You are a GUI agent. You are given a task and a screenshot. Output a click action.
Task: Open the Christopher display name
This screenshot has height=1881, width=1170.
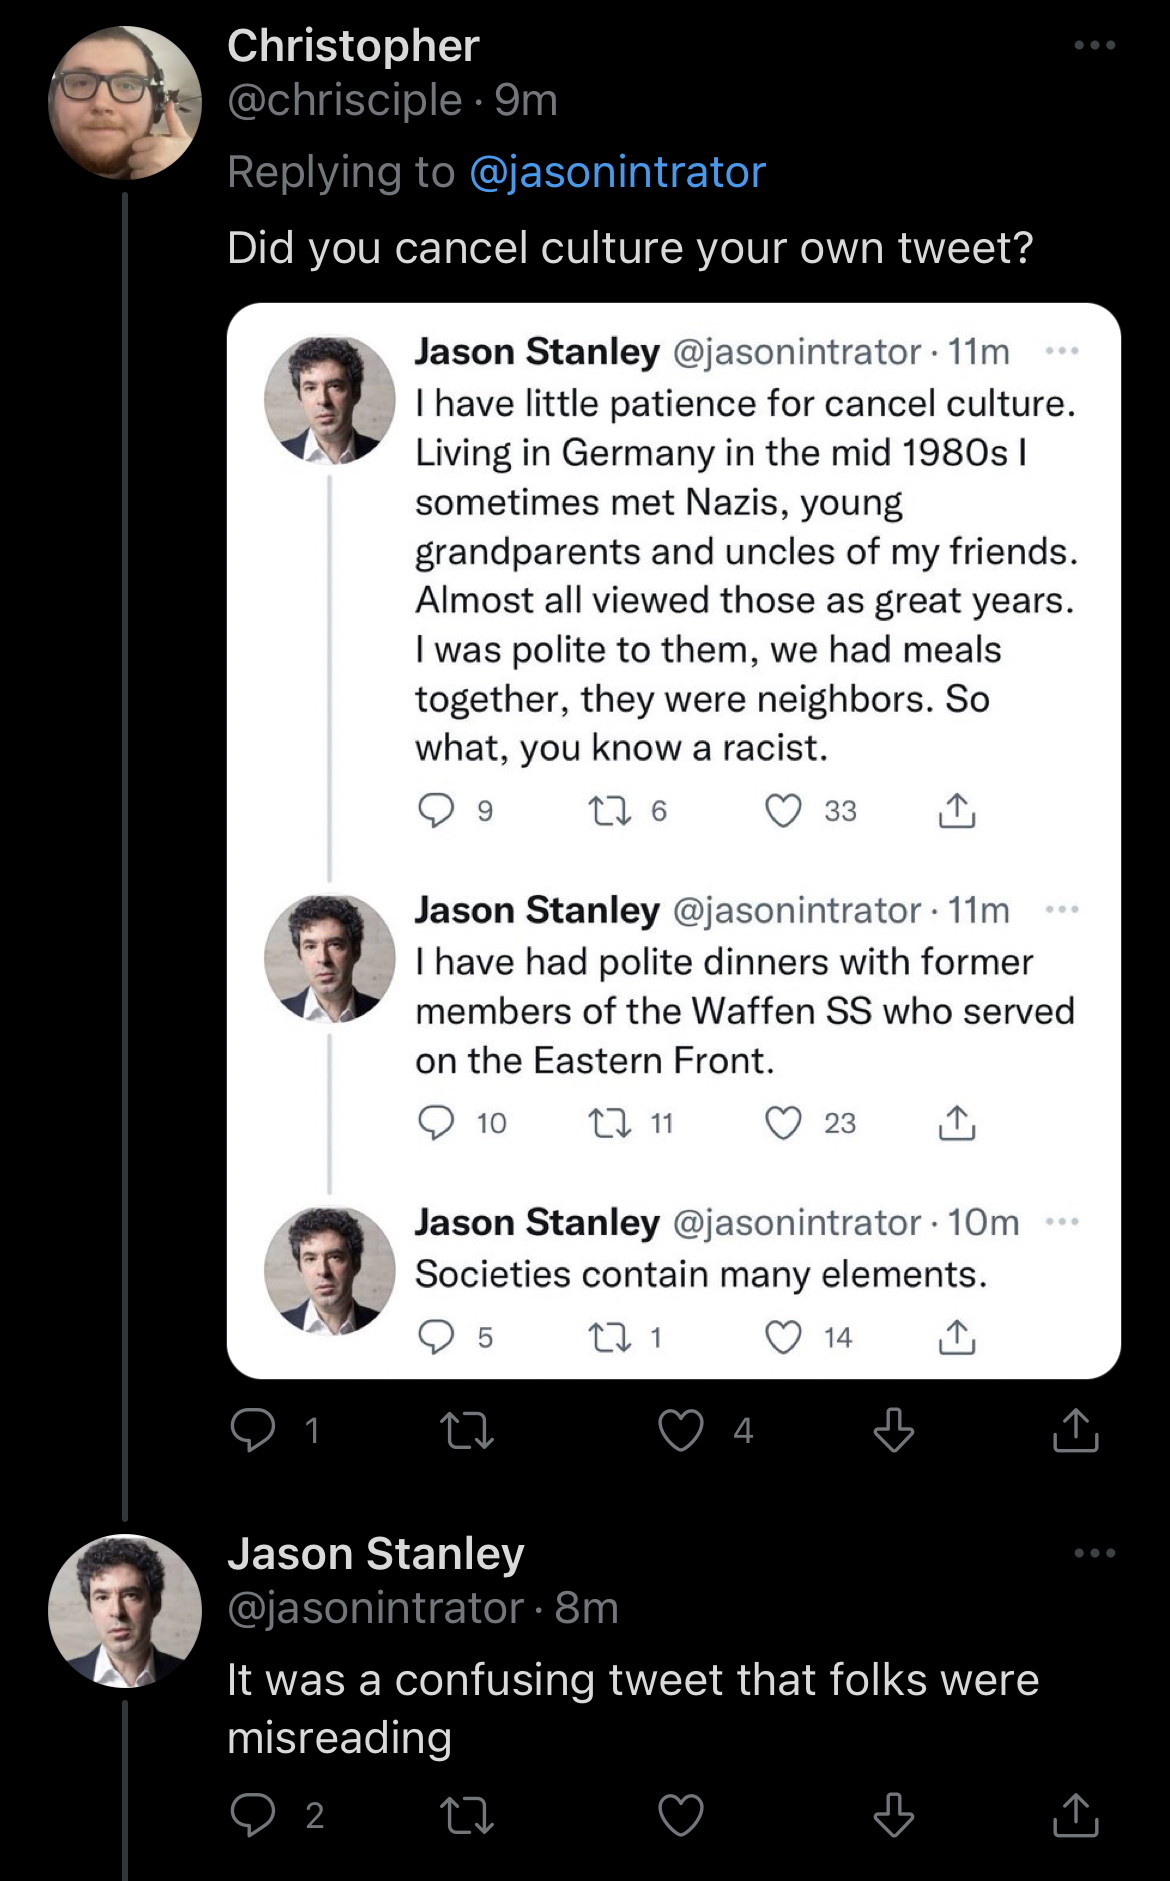pos(353,46)
